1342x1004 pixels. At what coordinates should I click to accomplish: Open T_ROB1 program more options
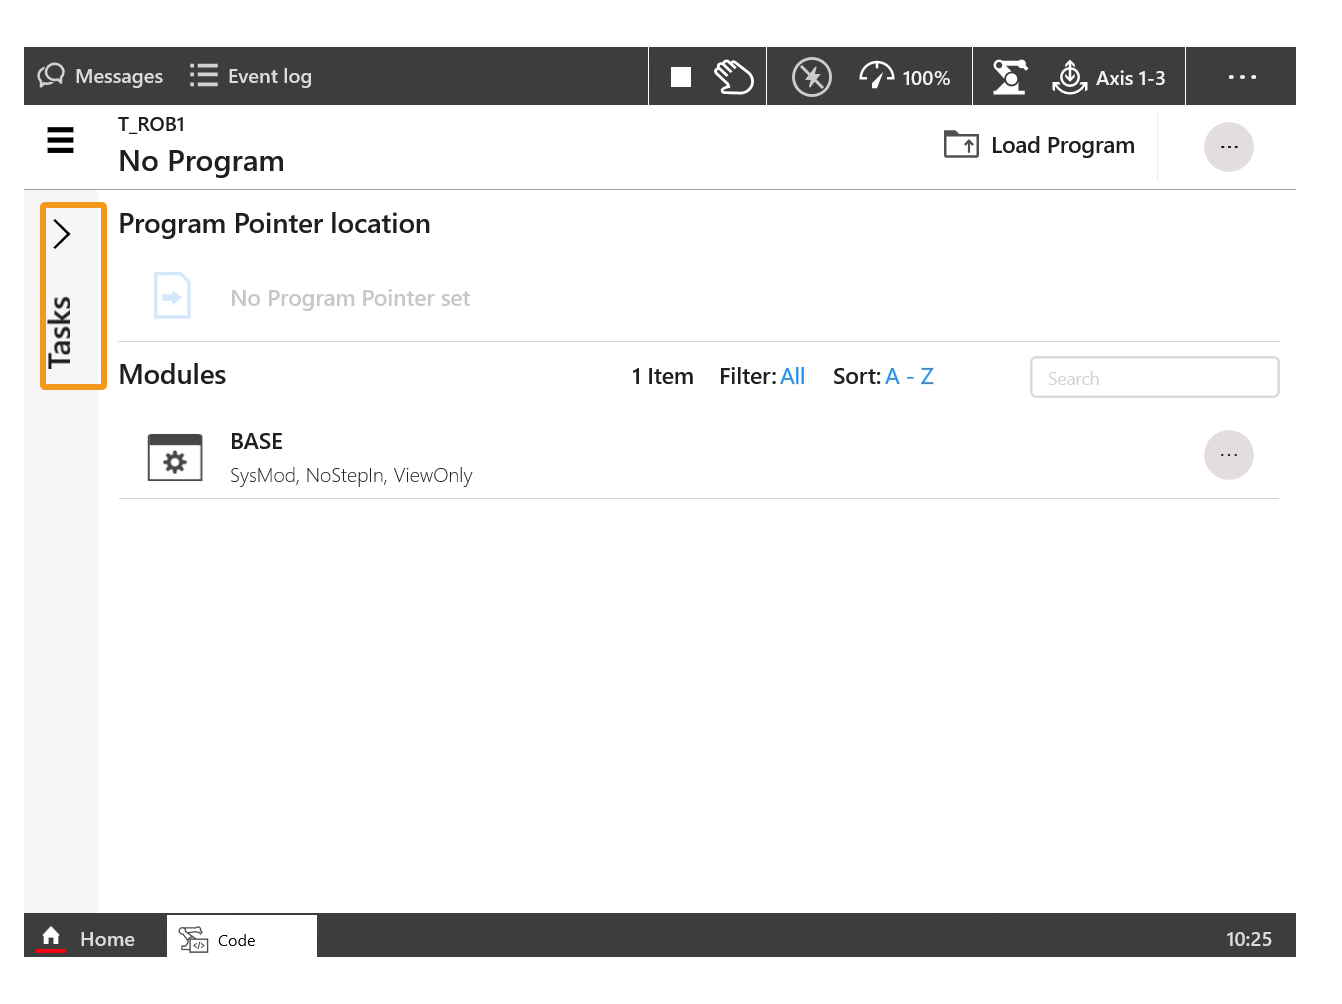[x=1228, y=147]
